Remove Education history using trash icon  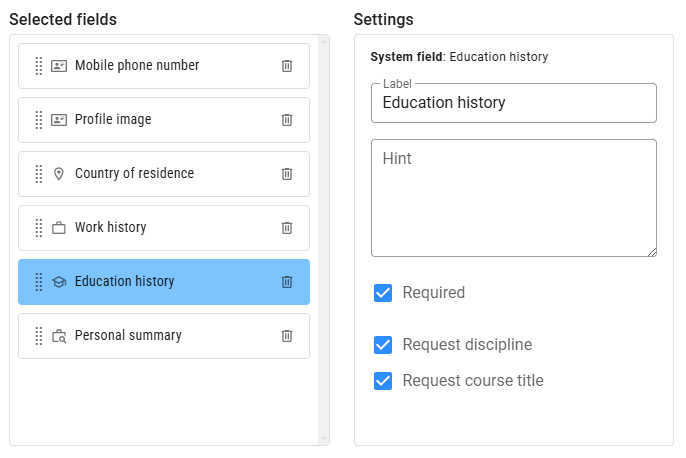coord(287,282)
